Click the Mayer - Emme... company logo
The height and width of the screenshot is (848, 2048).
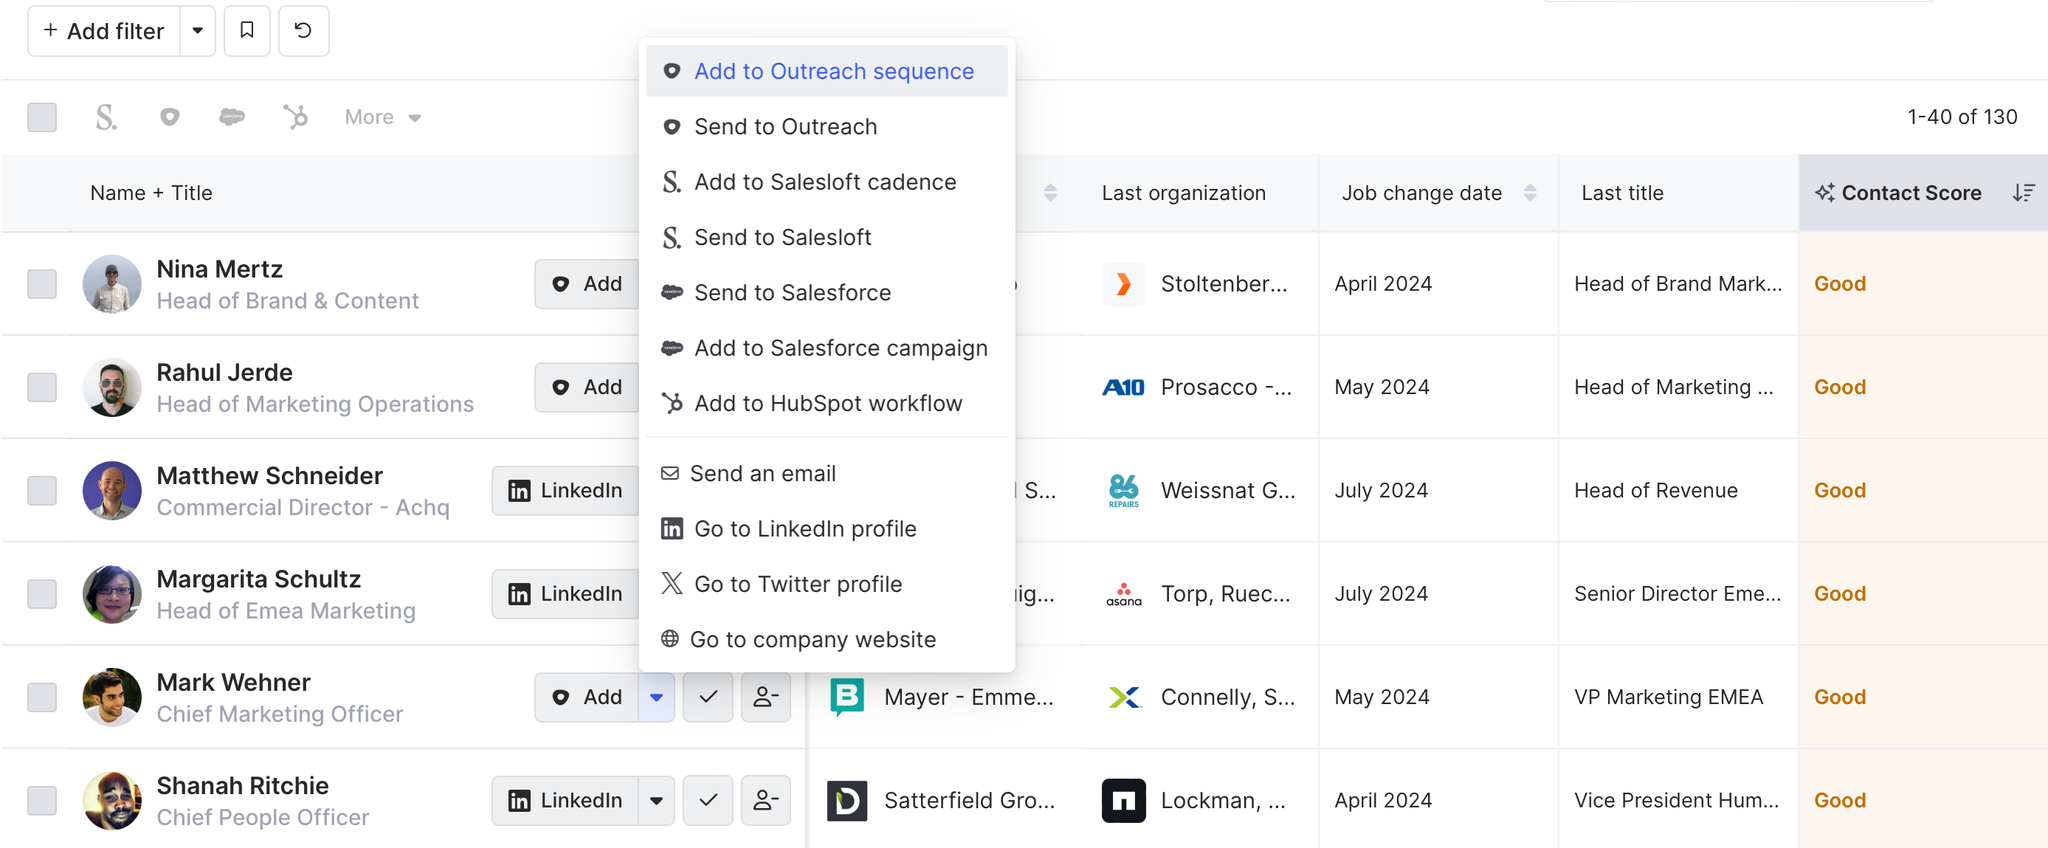pyautogui.click(x=847, y=697)
